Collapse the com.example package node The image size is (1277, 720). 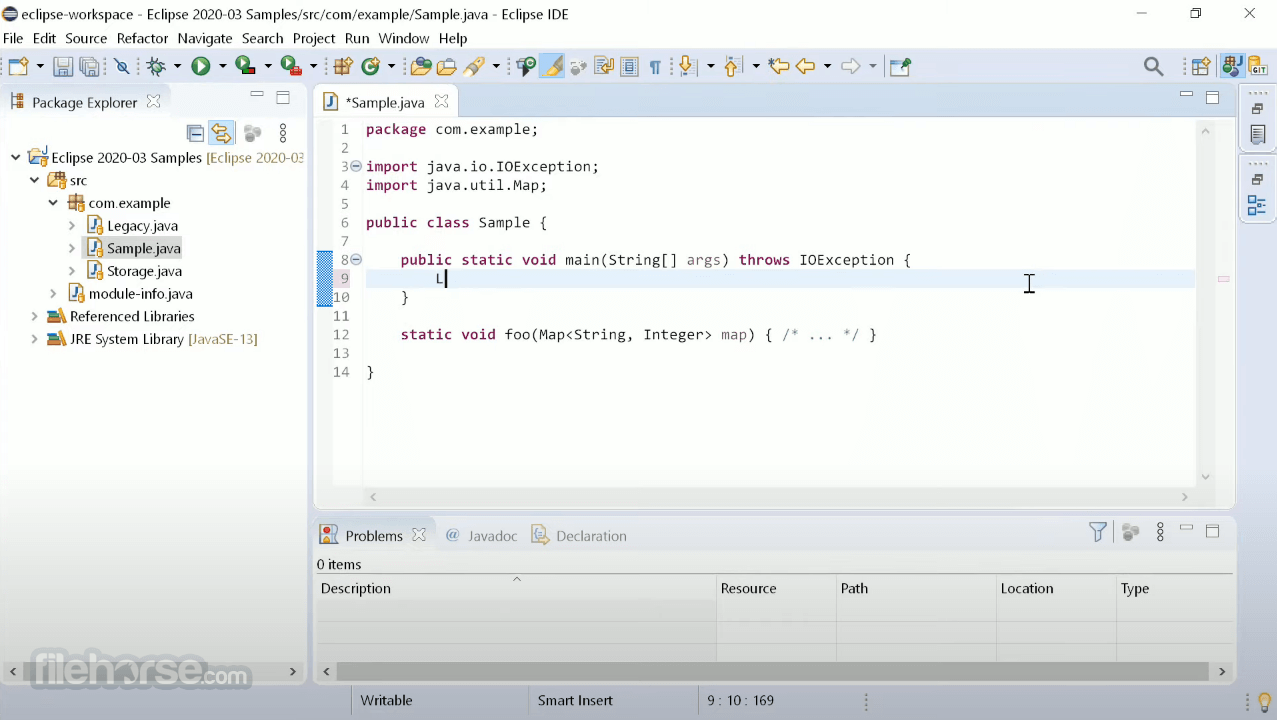click(53, 203)
